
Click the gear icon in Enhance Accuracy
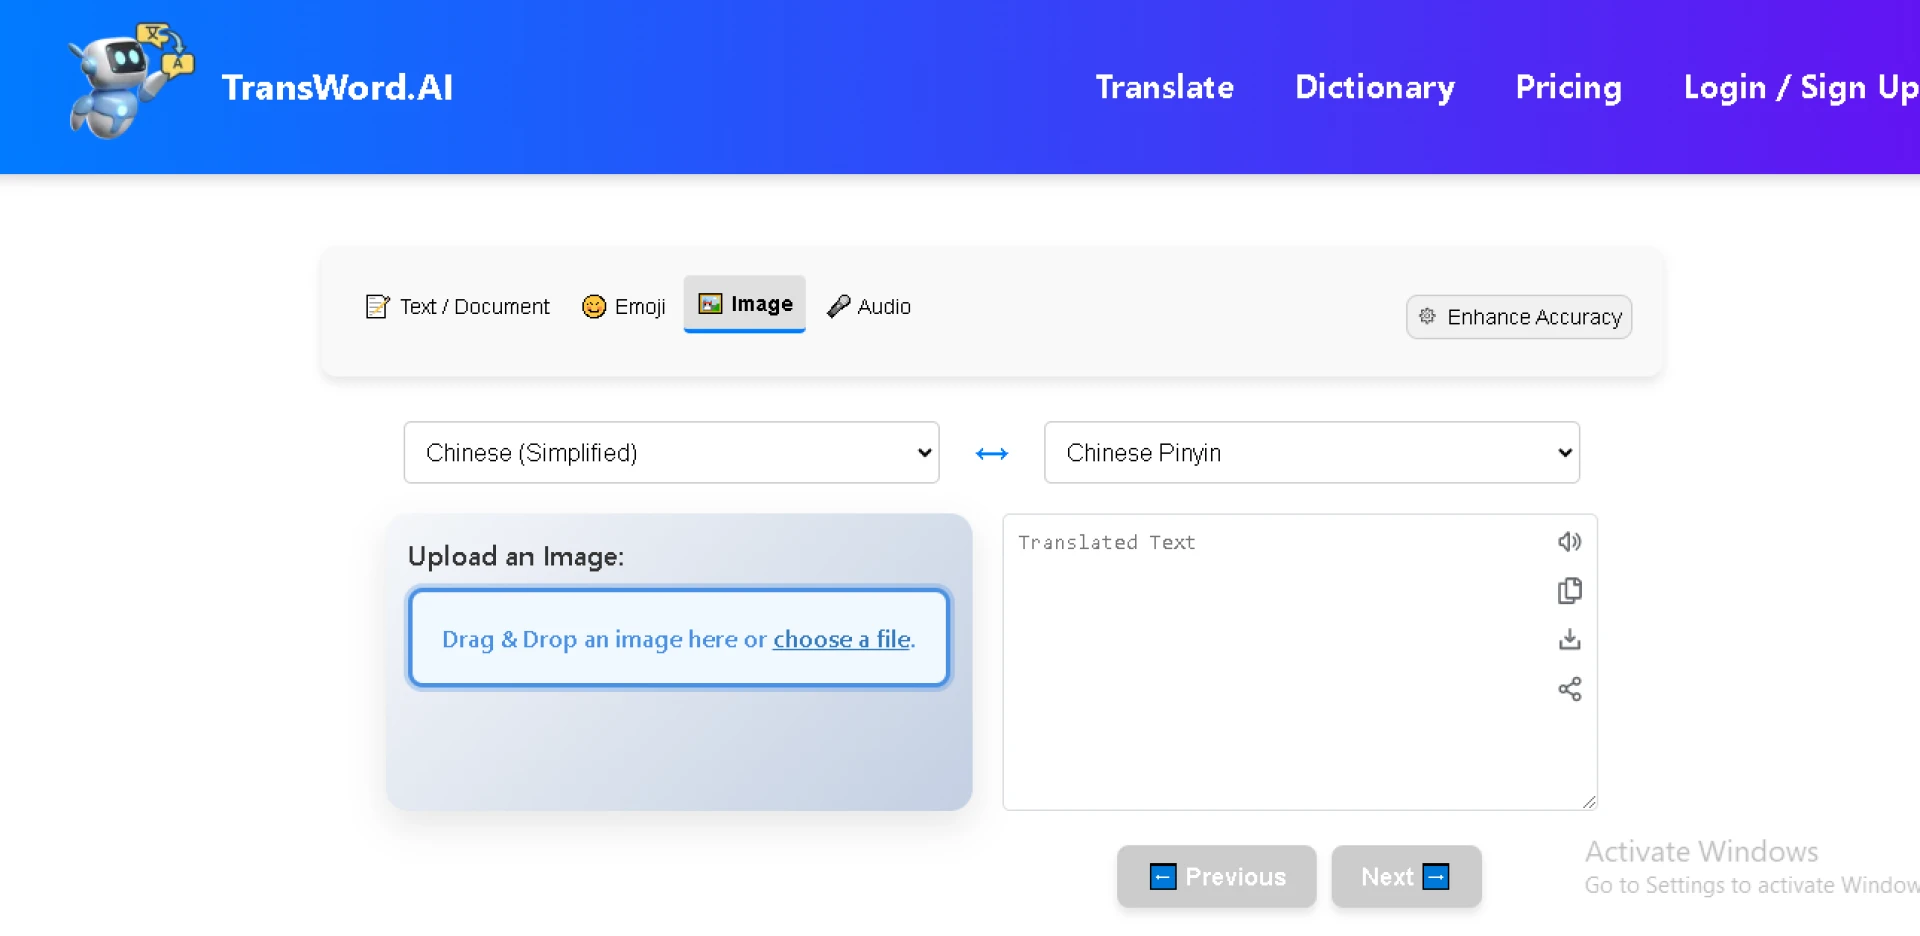(x=1427, y=316)
